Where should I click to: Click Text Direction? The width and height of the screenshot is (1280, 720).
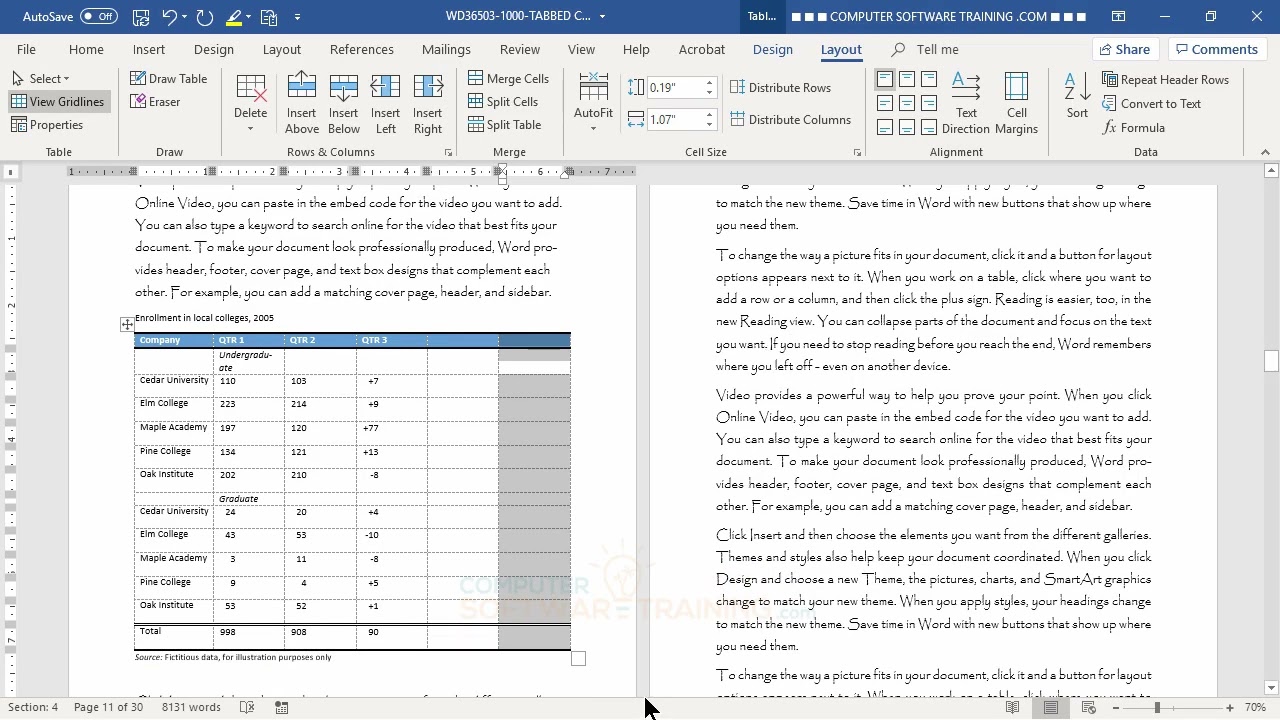point(966,104)
